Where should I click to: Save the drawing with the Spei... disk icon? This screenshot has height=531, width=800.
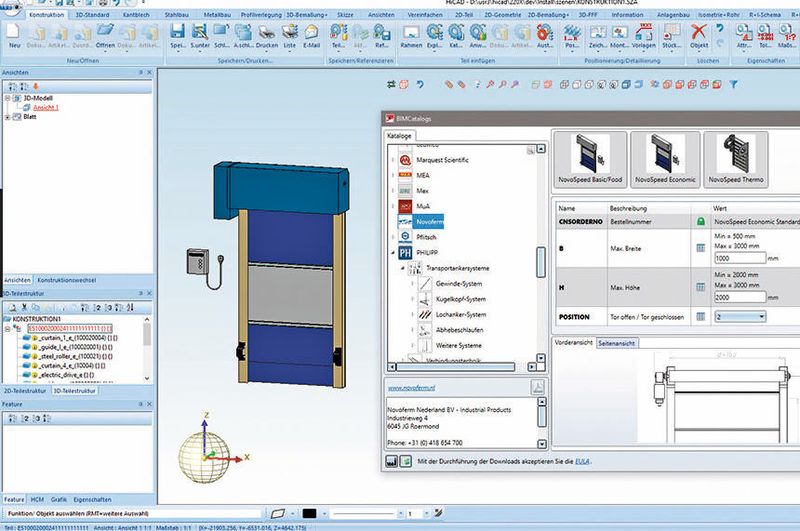coord(178,32)
